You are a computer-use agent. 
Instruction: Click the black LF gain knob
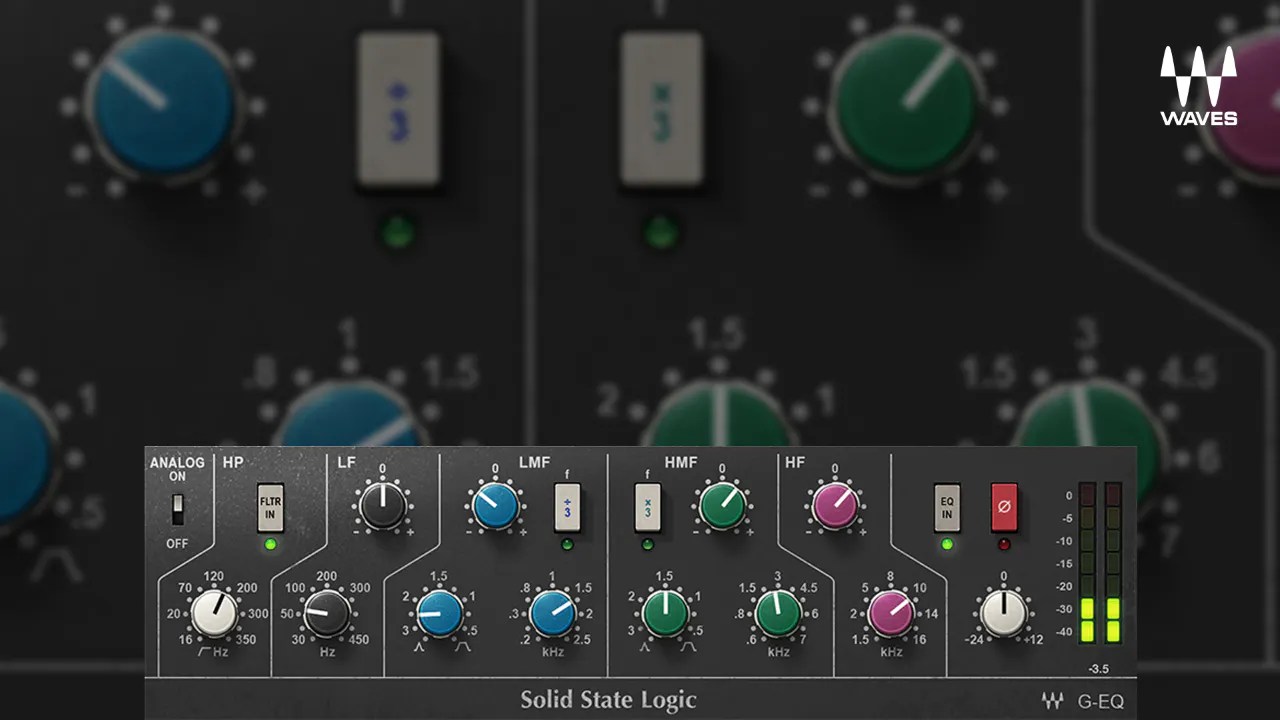[x=384, y=505]
